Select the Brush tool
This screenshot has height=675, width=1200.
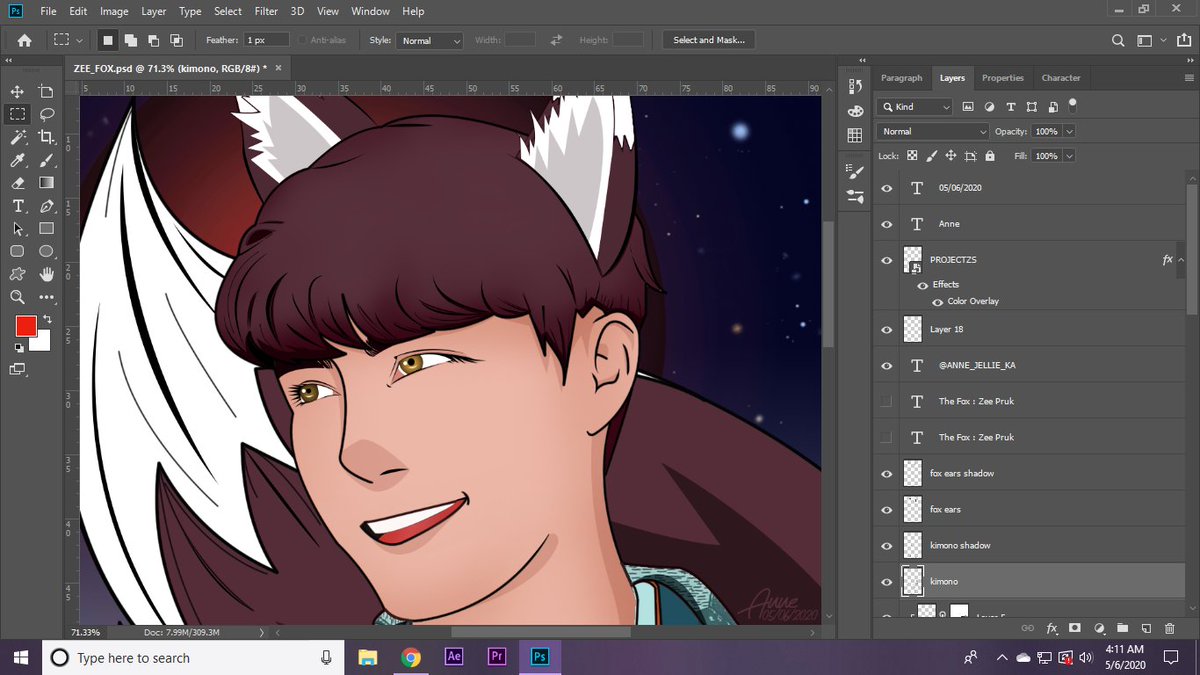pyautogui.click(x=46, y=160)
